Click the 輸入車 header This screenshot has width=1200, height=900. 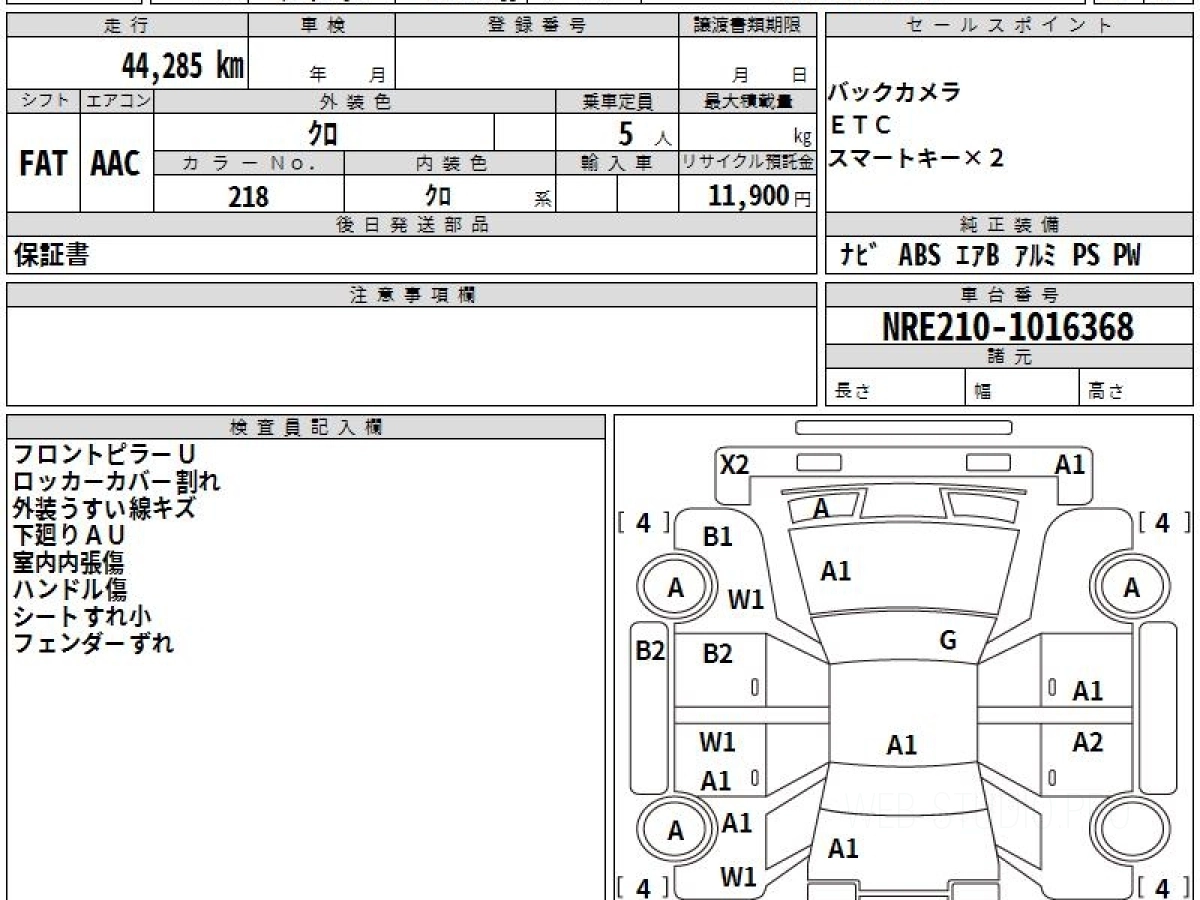tap(617, 164)
